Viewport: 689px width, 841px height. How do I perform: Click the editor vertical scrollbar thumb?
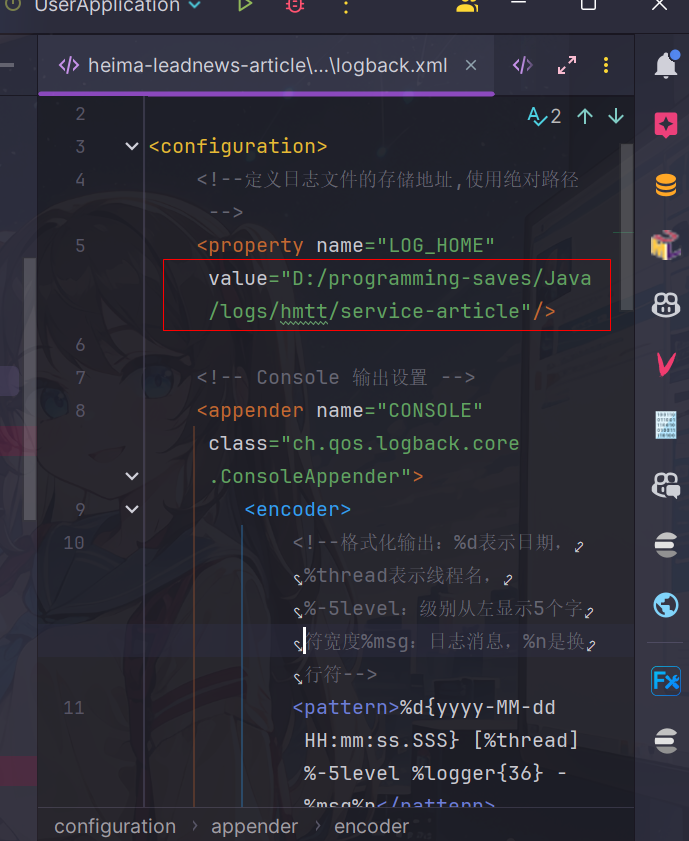click(x=626, y=226)
